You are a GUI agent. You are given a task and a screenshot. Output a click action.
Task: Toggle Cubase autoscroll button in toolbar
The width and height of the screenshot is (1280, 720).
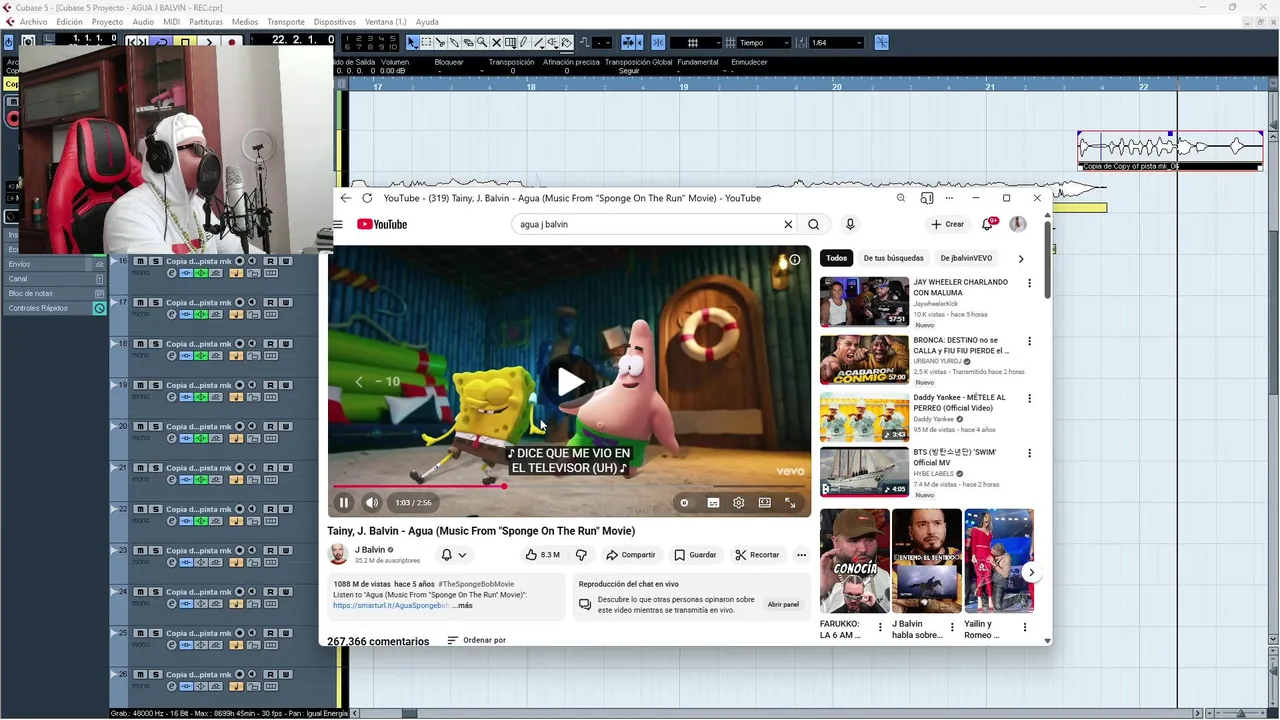pyautogui.click(x=628, y=43)
